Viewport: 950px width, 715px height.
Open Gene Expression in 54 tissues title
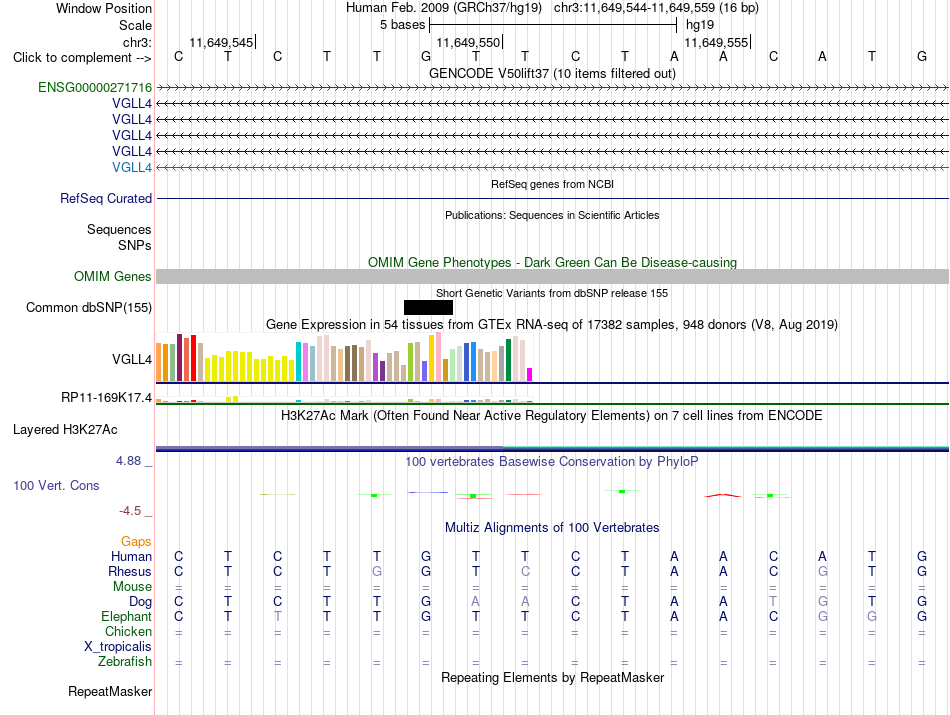[x=552, y=325]
